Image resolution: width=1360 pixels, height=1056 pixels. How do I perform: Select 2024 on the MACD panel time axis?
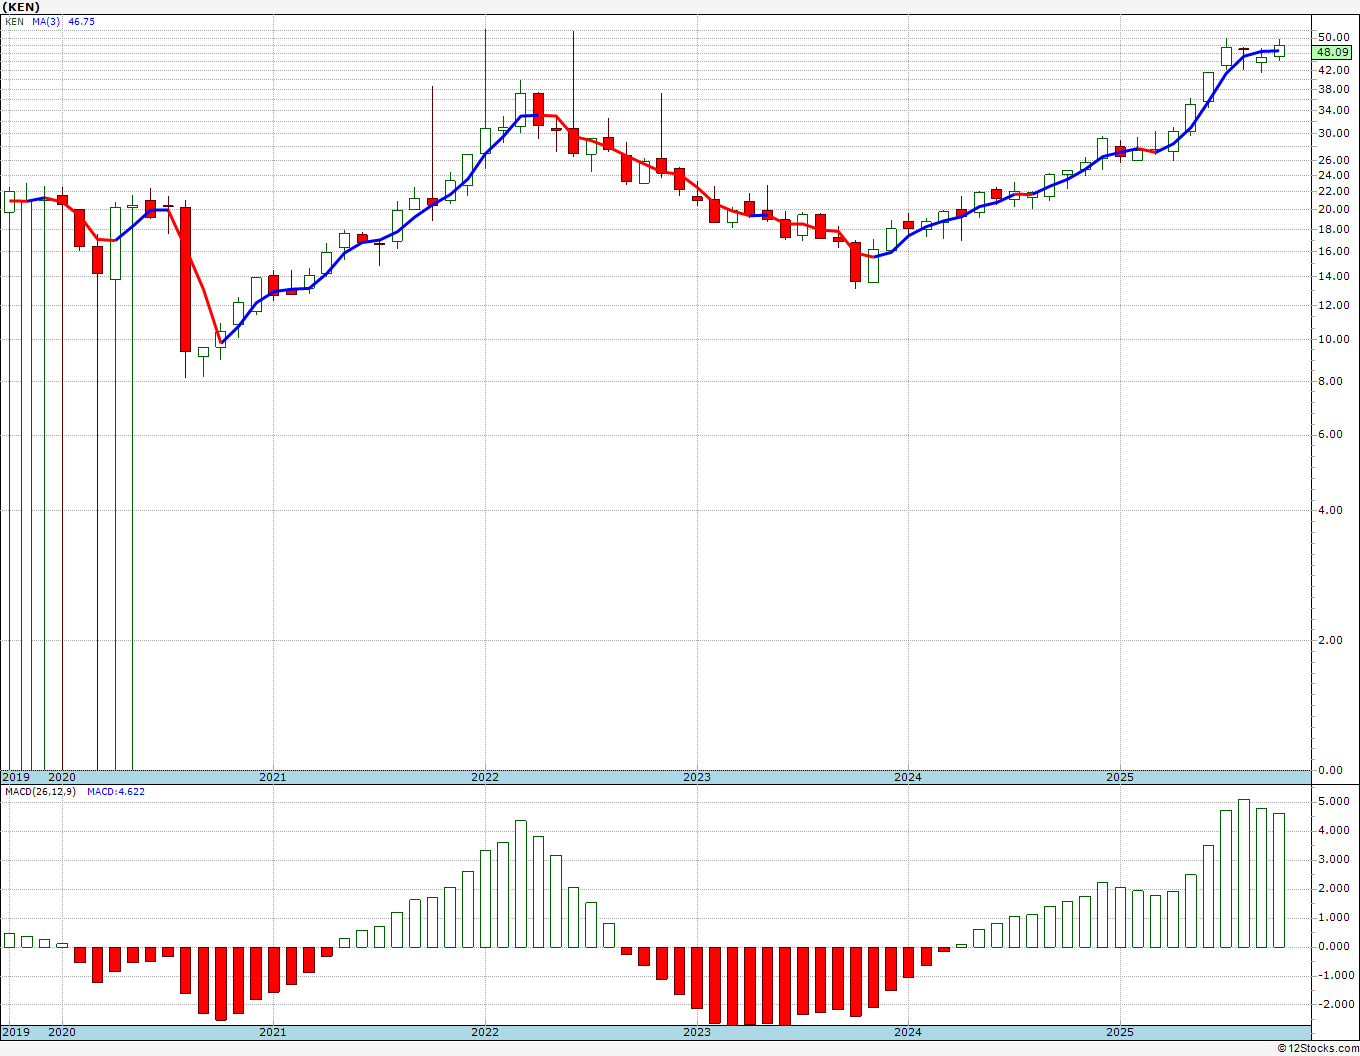pos(908,1032)
